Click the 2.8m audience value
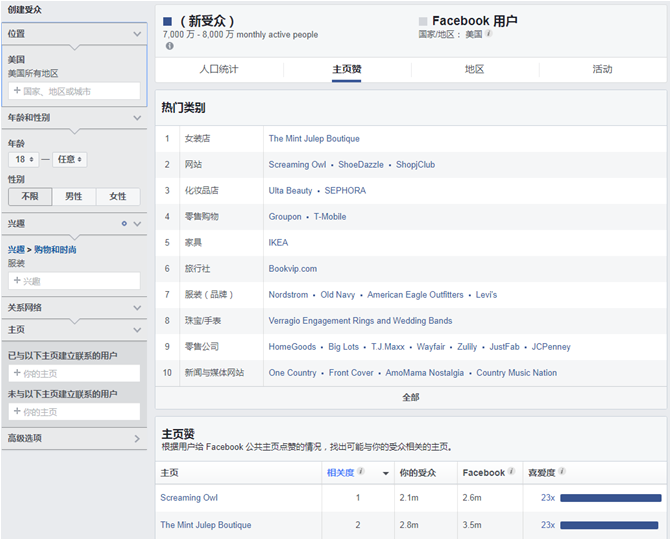This screenshot has width=671, height=540. coord(409,525)
